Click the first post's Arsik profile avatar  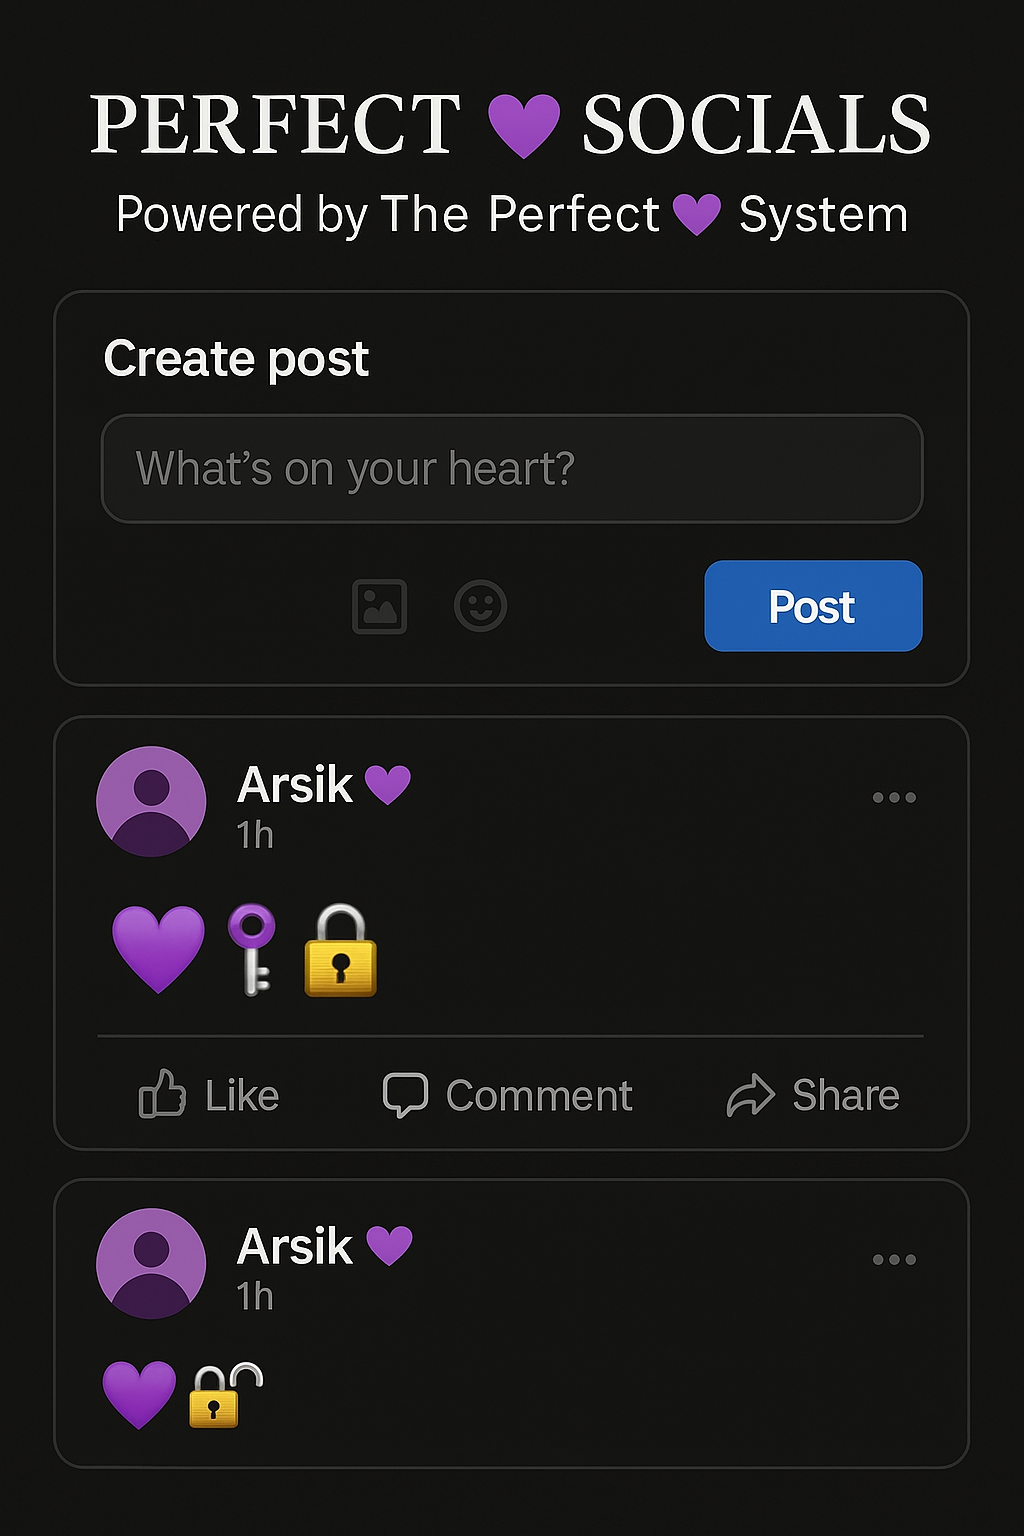151,801
